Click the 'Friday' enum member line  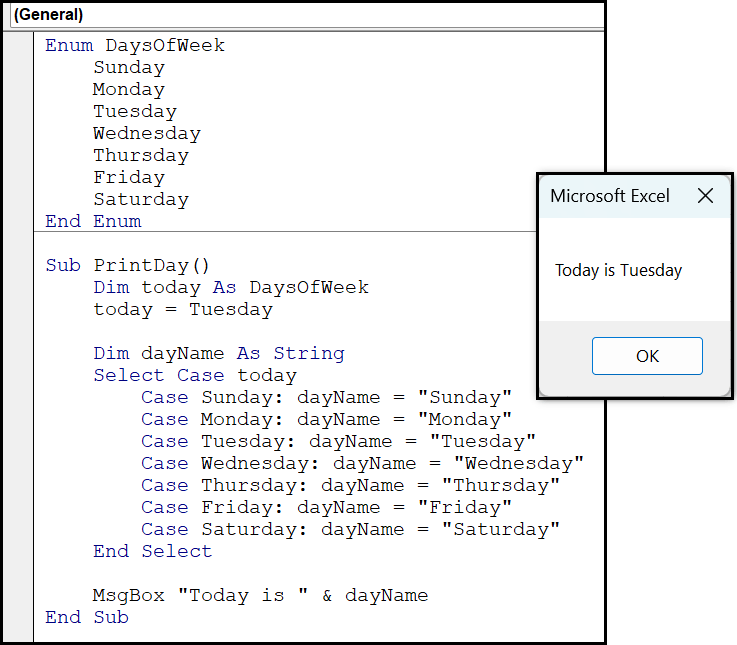point(129,177)
